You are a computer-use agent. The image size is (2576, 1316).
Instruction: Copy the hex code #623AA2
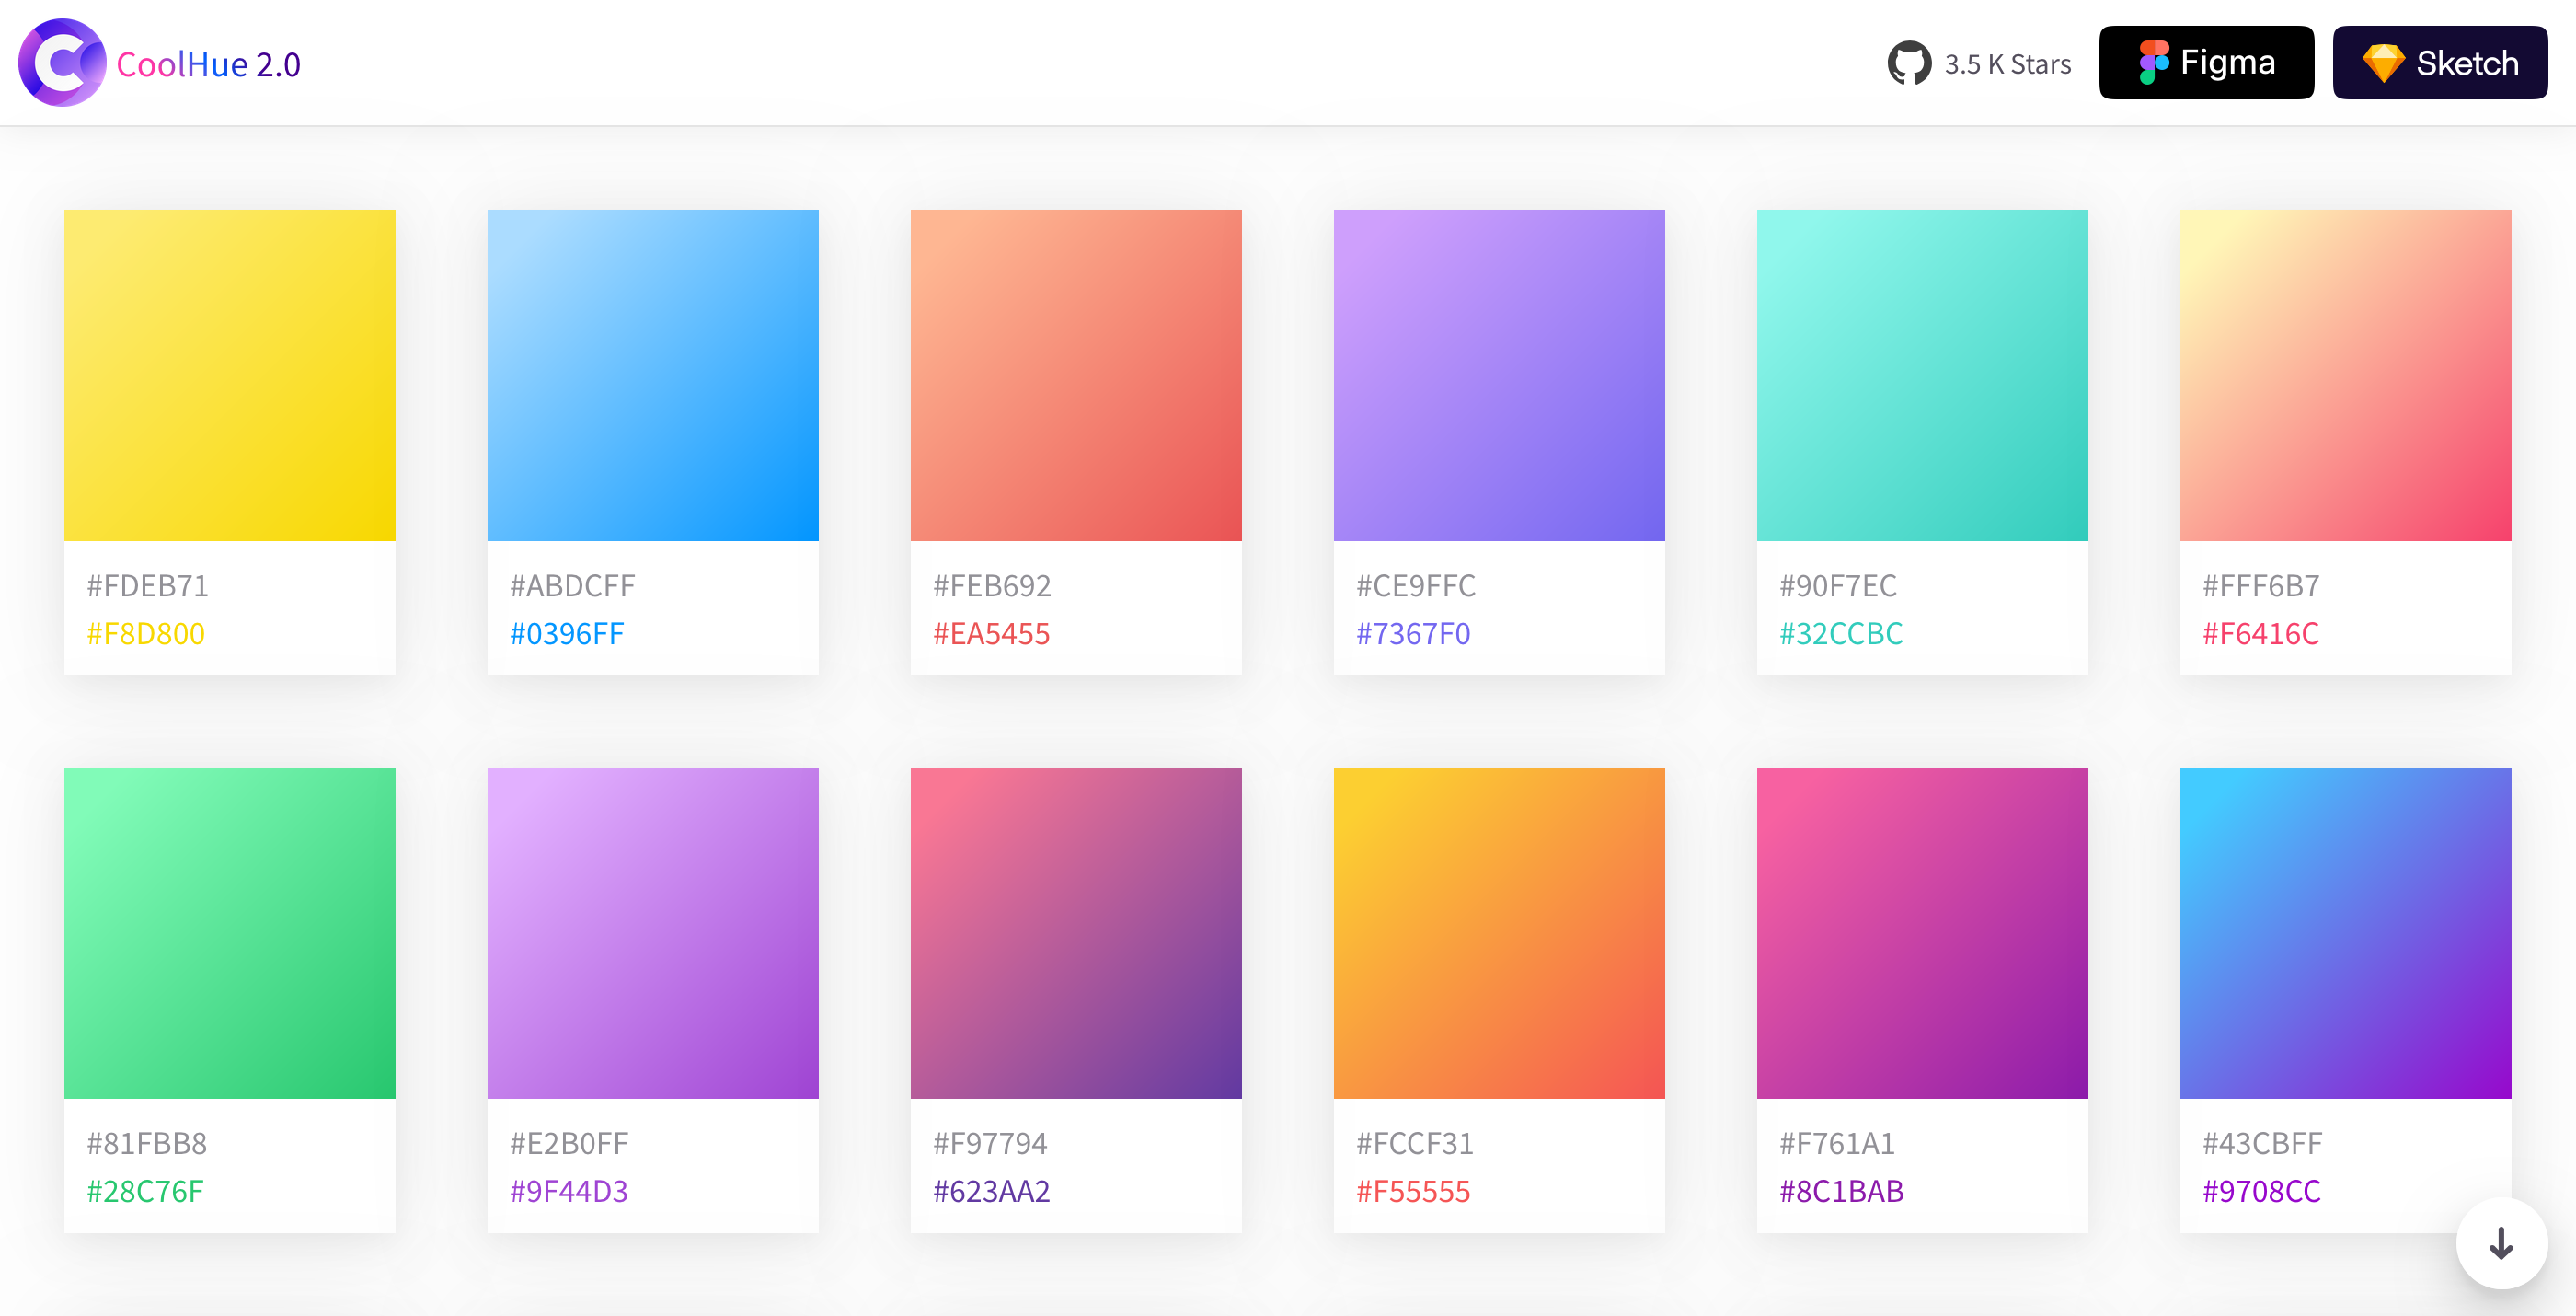[991, 1192]
